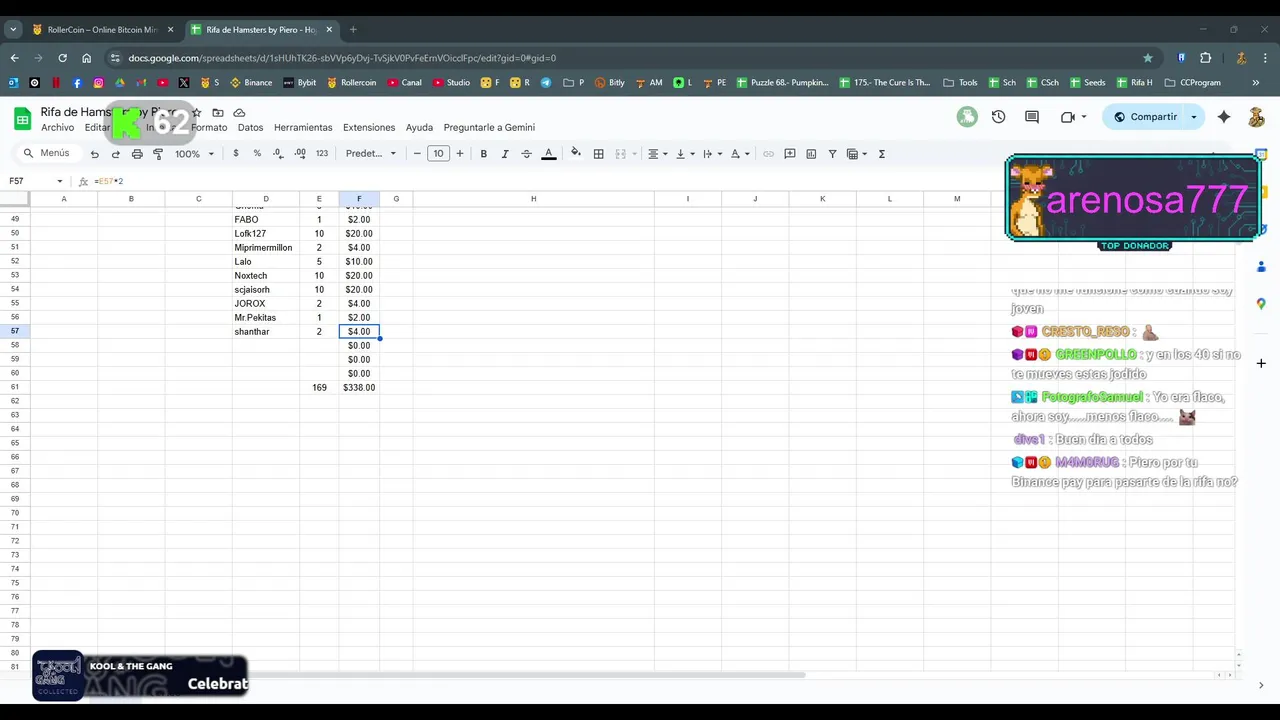Select column header H
This screenshot has height=720, width=1280.
pos(533,199)
